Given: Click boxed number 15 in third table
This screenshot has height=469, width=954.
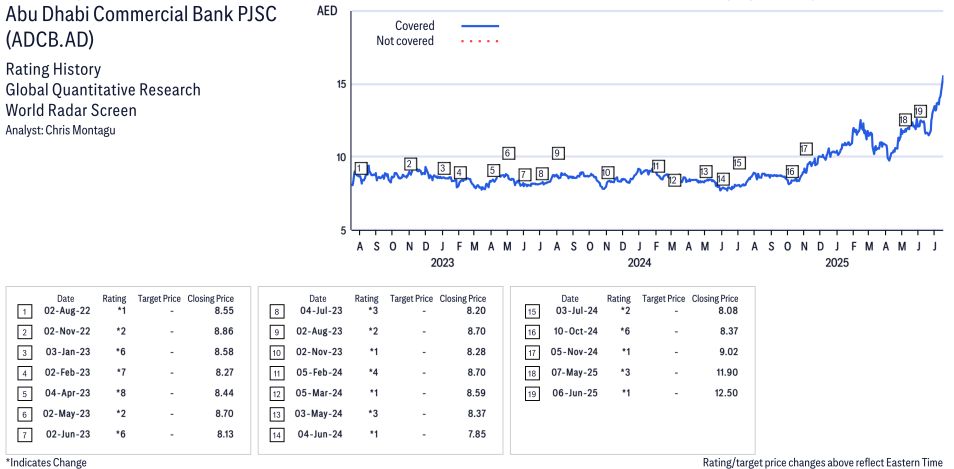Looking at the screenshot, I should coord(532,313).
